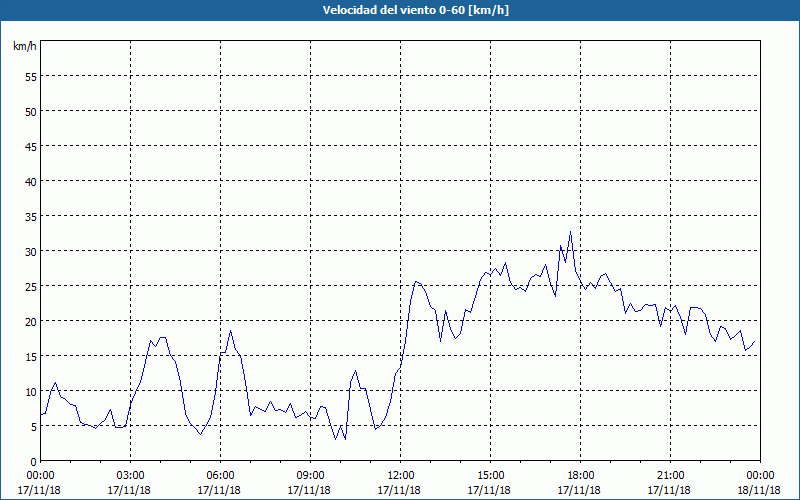Click the 'km/h' unit label
This screenshot has width=800, height=500.
point(24,46)
